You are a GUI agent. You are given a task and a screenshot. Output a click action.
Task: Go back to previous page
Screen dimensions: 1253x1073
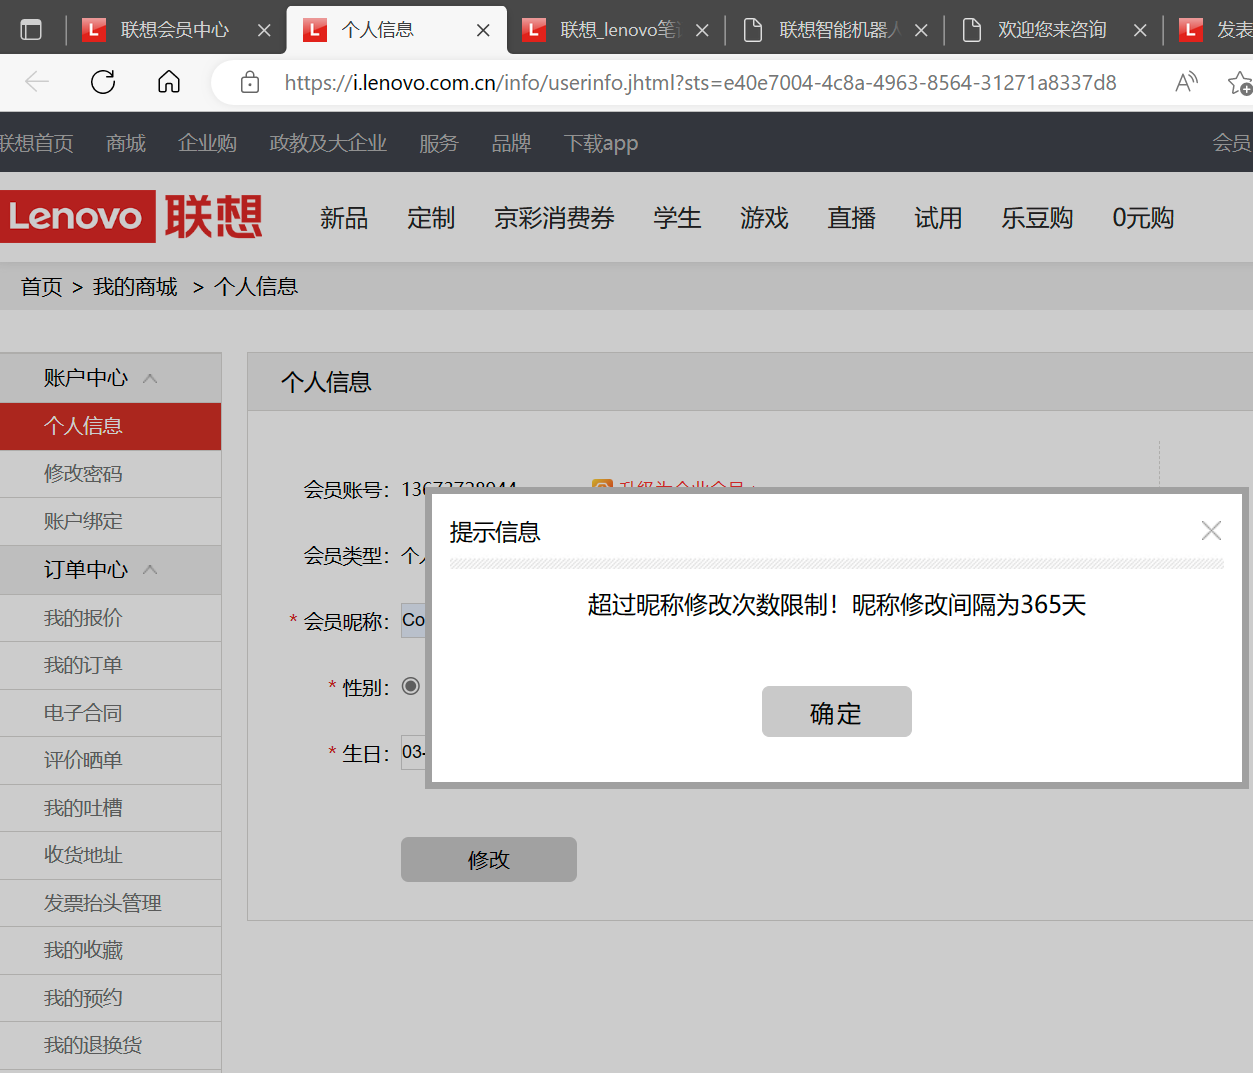point(37,82)
